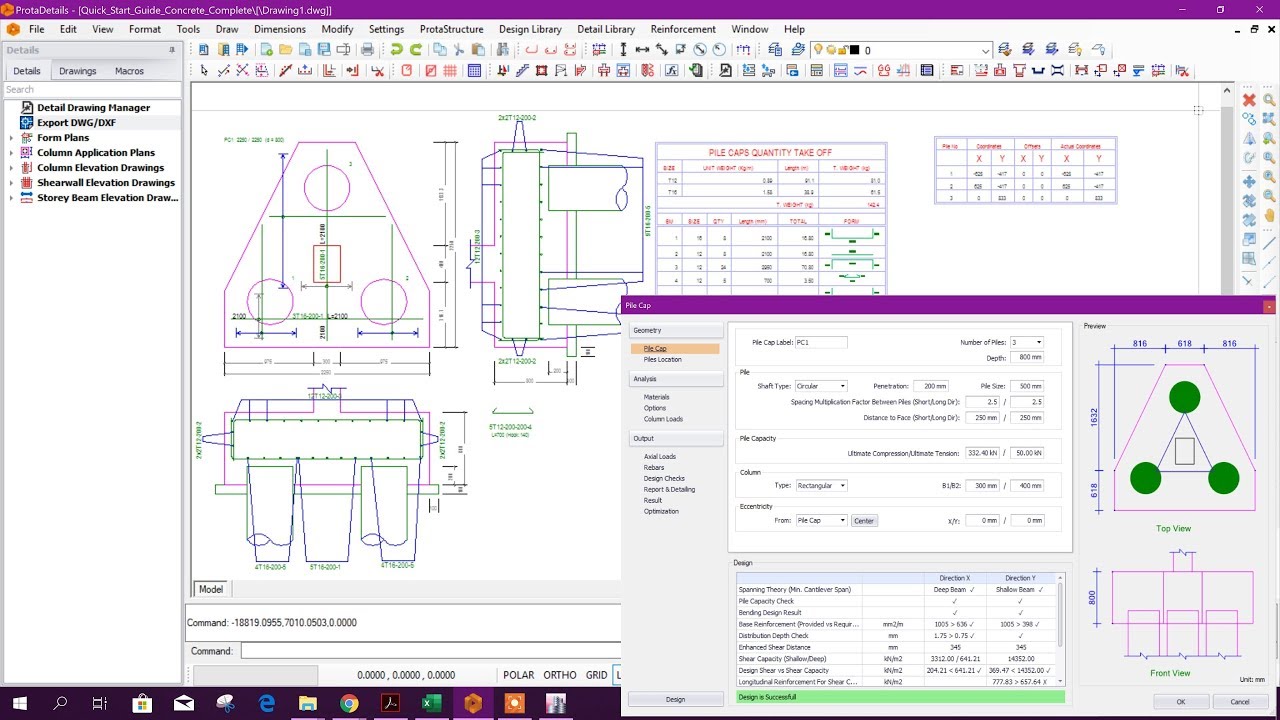Screen dimensions: 1280x720
Task: Click the mirror triangle icon on right toolbar
Action: tap(1249, 137)
